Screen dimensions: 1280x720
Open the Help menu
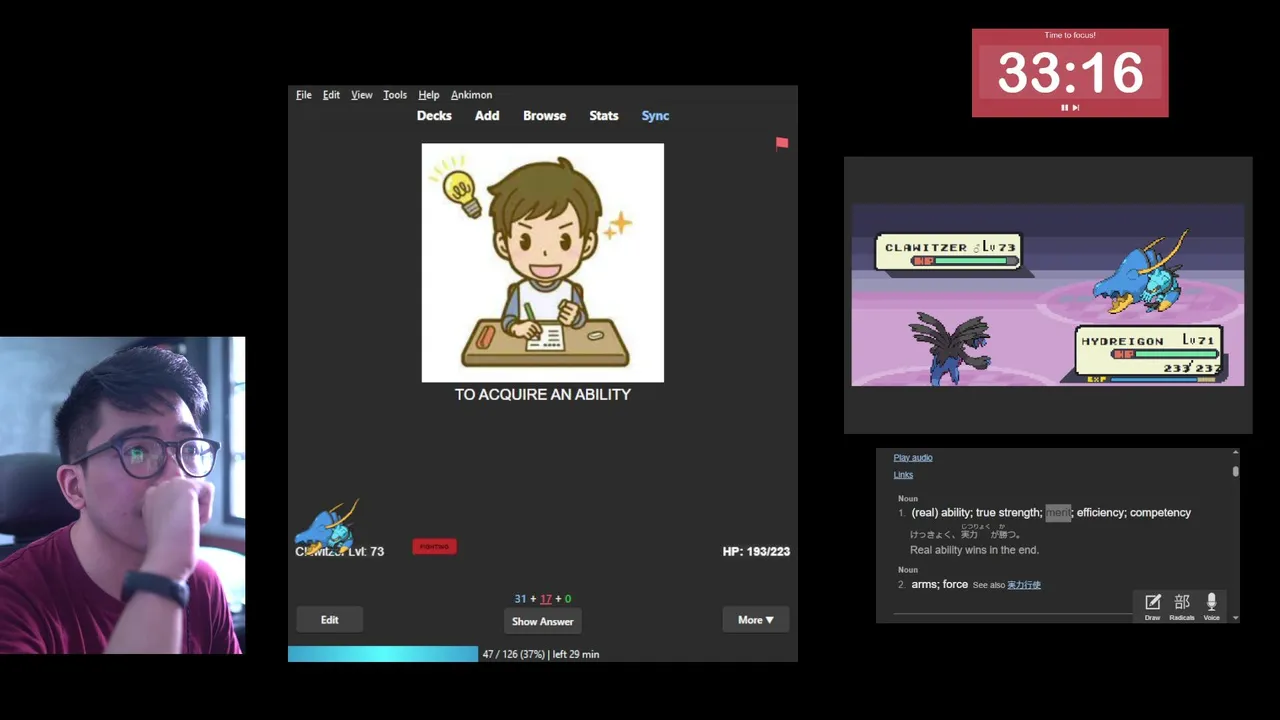(429, 95)
